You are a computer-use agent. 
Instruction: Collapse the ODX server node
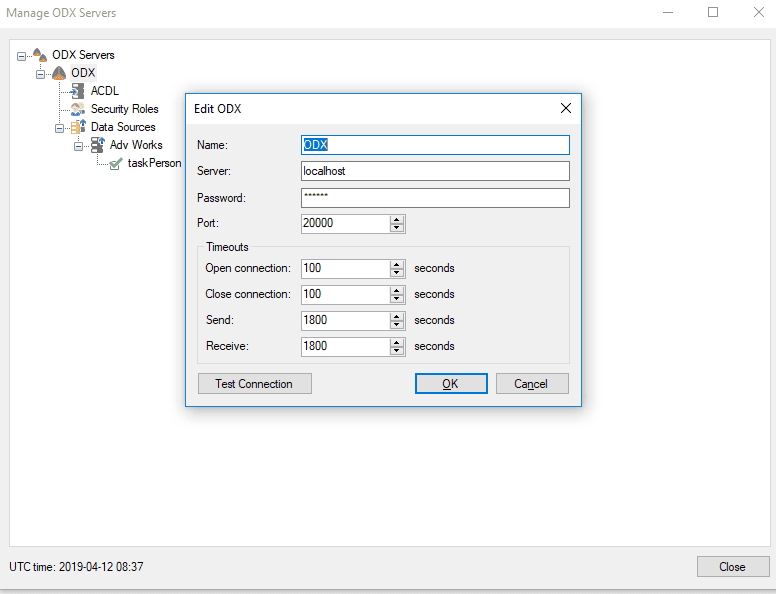(40, 74)
